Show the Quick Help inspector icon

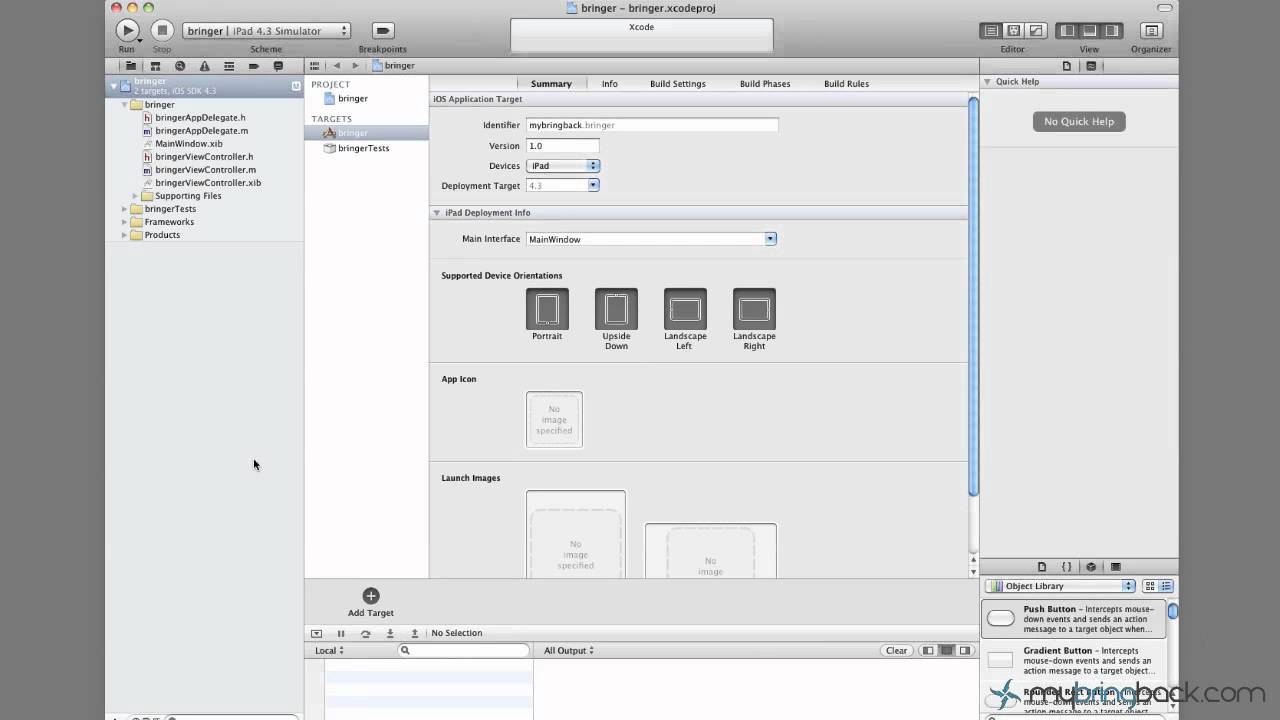click(1091, 66)
